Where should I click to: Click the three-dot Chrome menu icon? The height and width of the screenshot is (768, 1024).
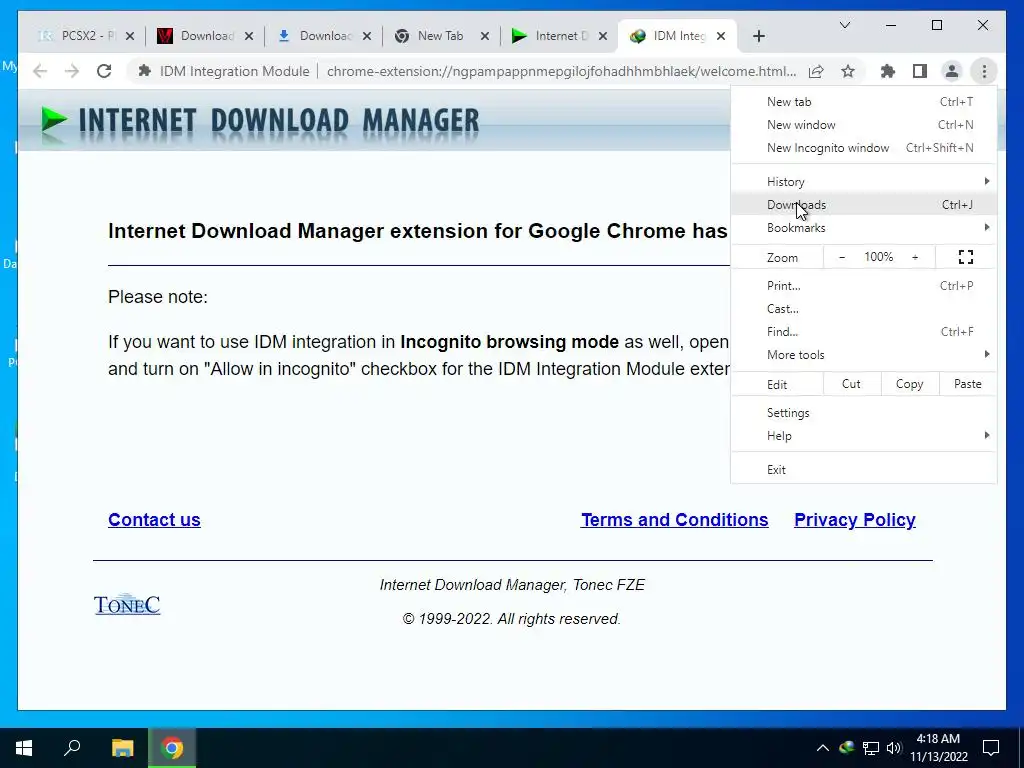(984, 71)
